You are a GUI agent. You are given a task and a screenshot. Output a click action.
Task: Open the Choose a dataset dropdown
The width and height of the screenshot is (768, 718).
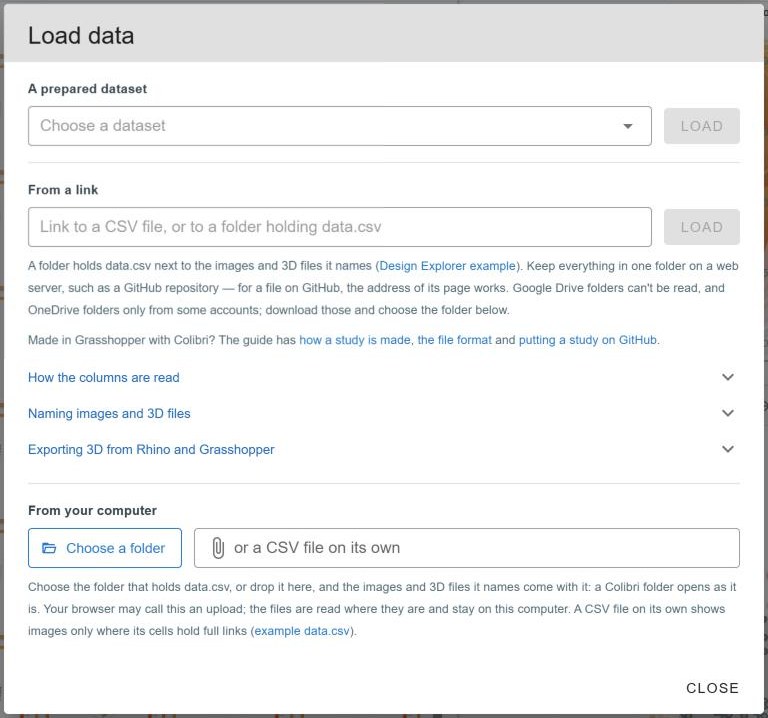point(339,126)
